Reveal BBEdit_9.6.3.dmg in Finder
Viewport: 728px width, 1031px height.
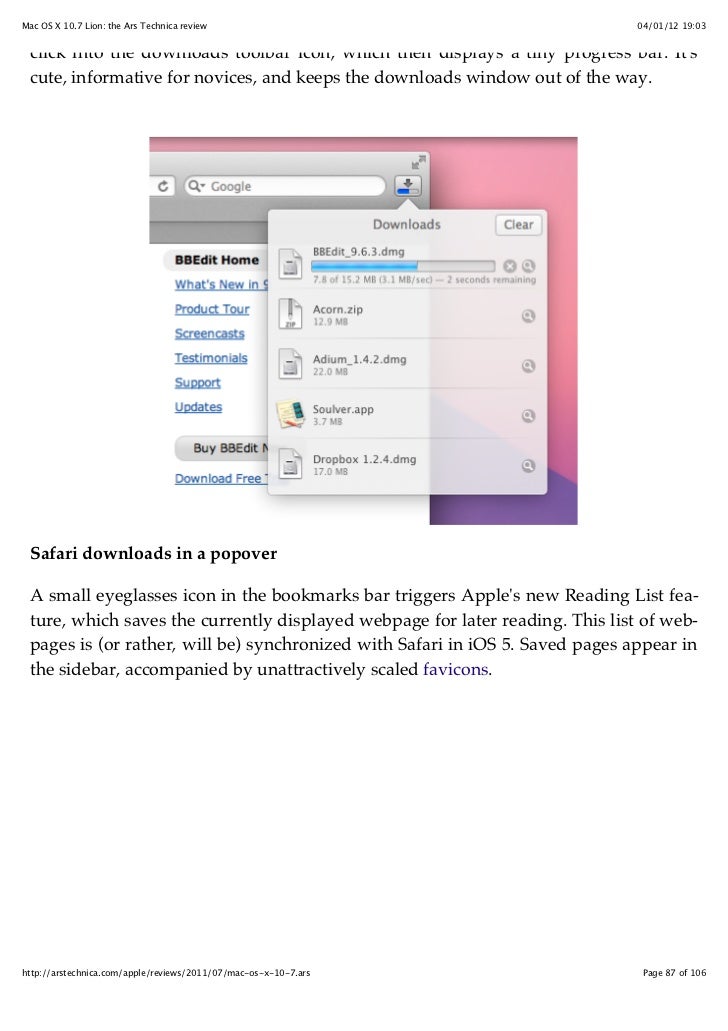tap(528, 266)
